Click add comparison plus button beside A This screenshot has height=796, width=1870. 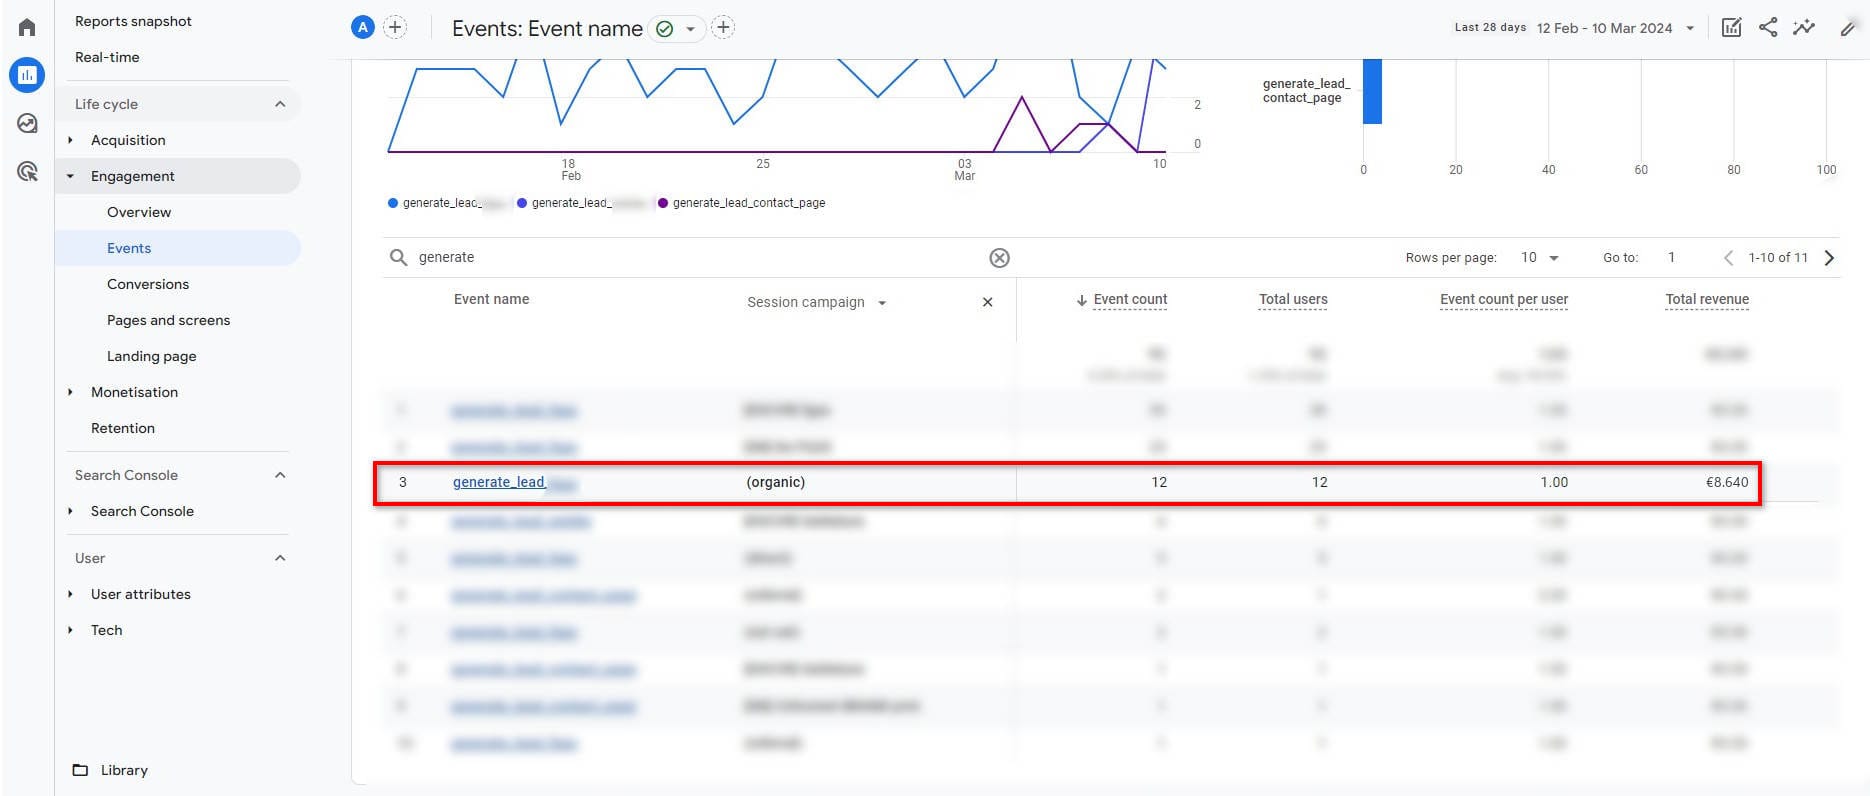pos(395,28)
